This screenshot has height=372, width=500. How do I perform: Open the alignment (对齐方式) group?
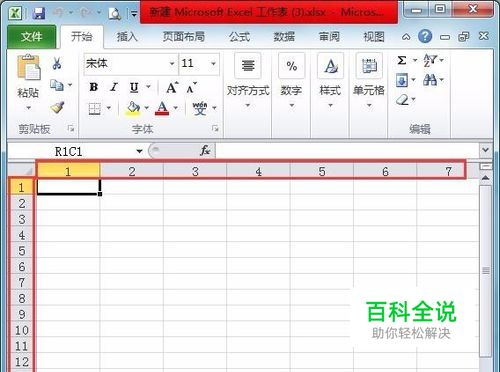tap(248, 80)
